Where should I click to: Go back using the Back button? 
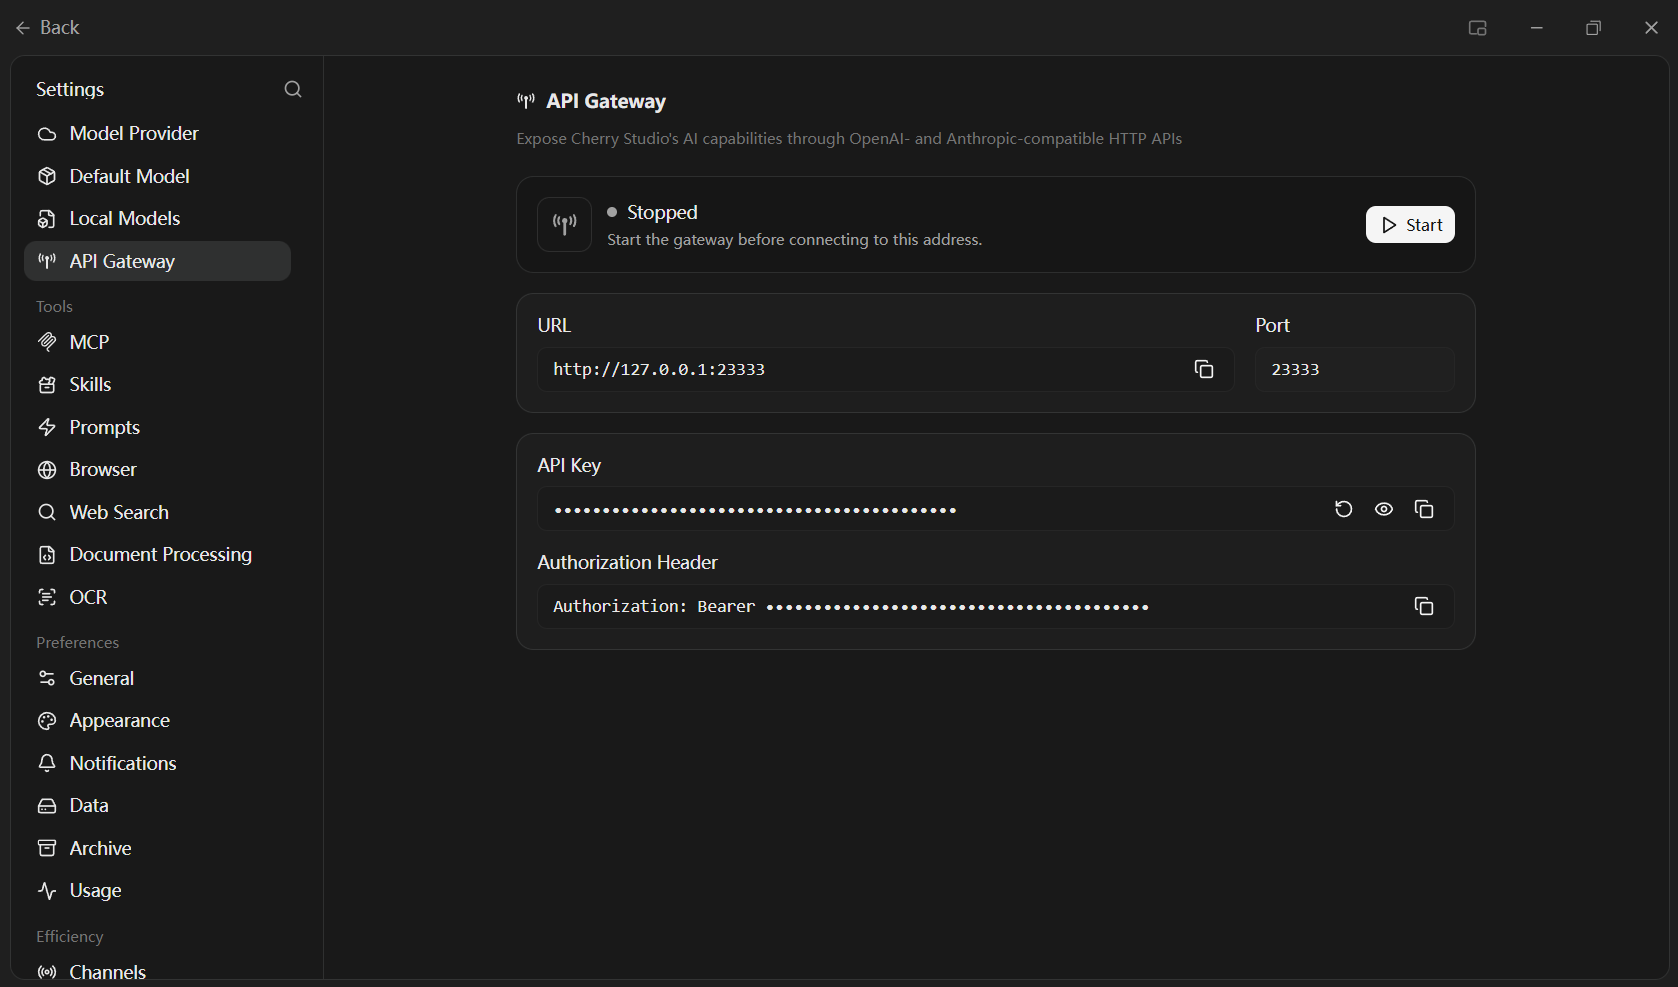[x=47, y=27]
